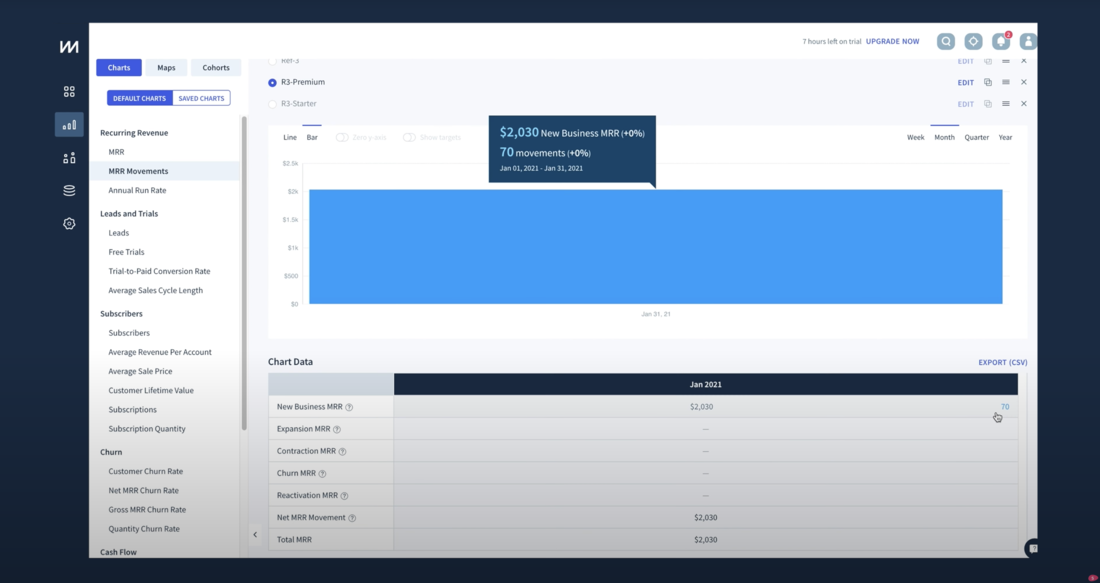
Task: Open the dashboard grid icon at sidebar top
Action: (x=68, y=91)
